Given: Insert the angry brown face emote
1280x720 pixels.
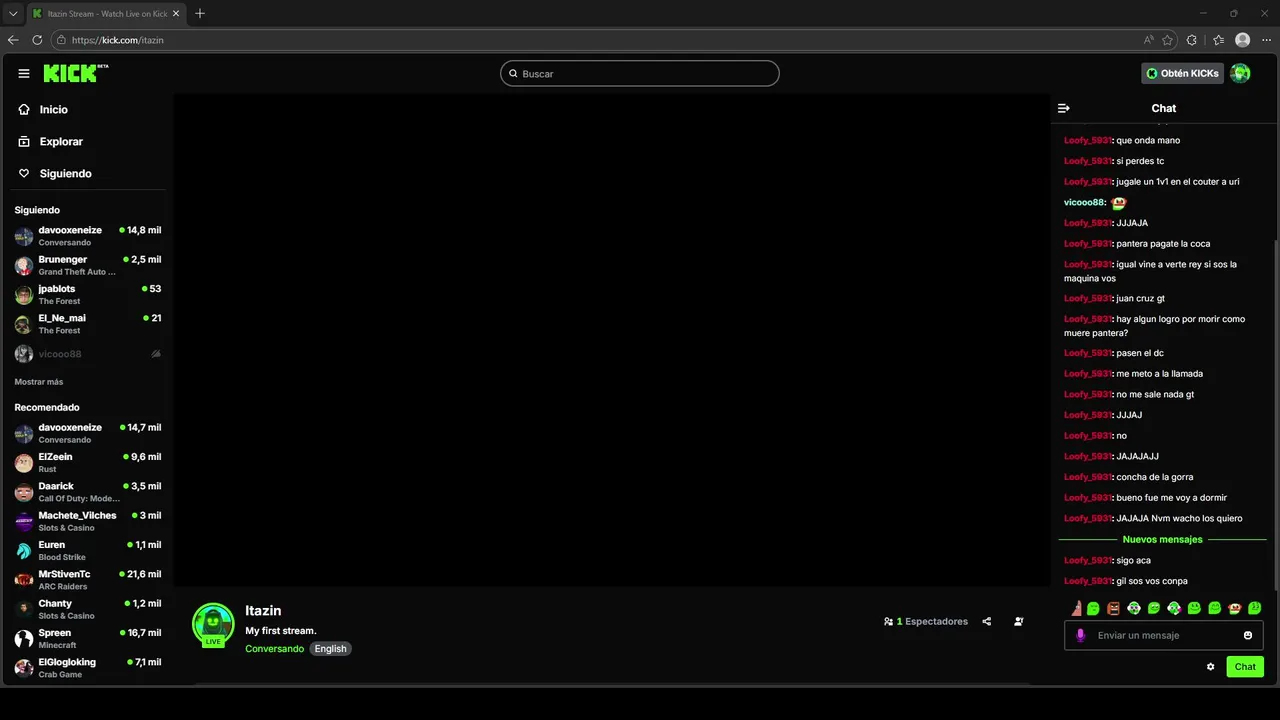Looking at the screenshot, I should coord(1113,608).
